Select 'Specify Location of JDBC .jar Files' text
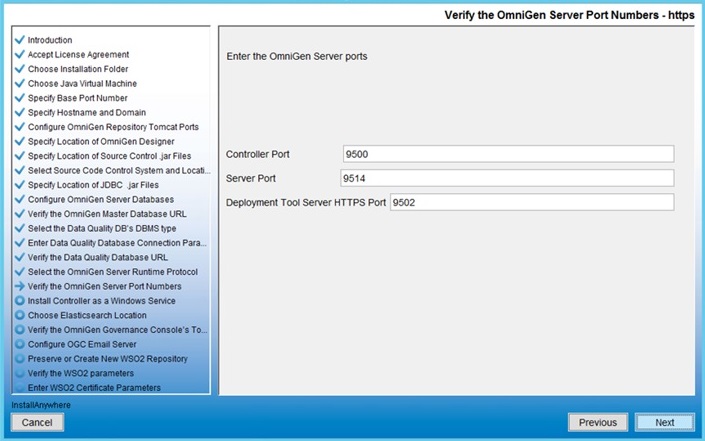705x441 pixels. [x=93, y=185]
